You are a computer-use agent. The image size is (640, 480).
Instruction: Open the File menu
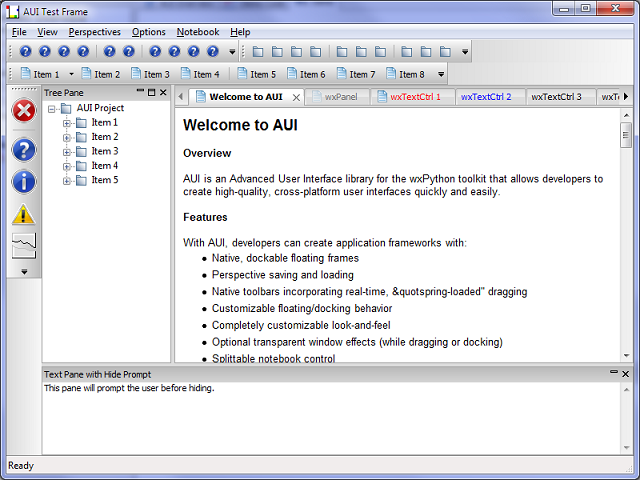click(x=19, y=32)
